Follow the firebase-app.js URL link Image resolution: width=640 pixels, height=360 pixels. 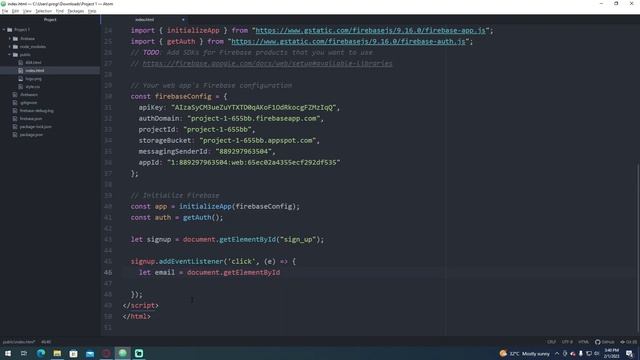pyautogui.click(x=371, y=30)
